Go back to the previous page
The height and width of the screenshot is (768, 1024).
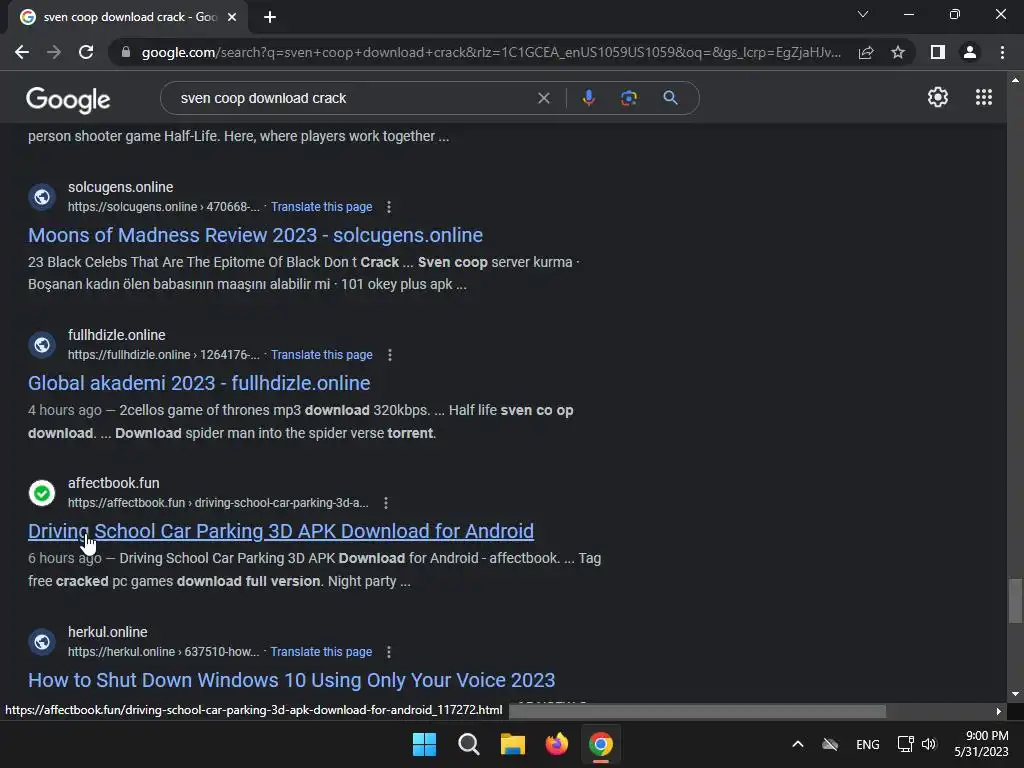point(22,52)
